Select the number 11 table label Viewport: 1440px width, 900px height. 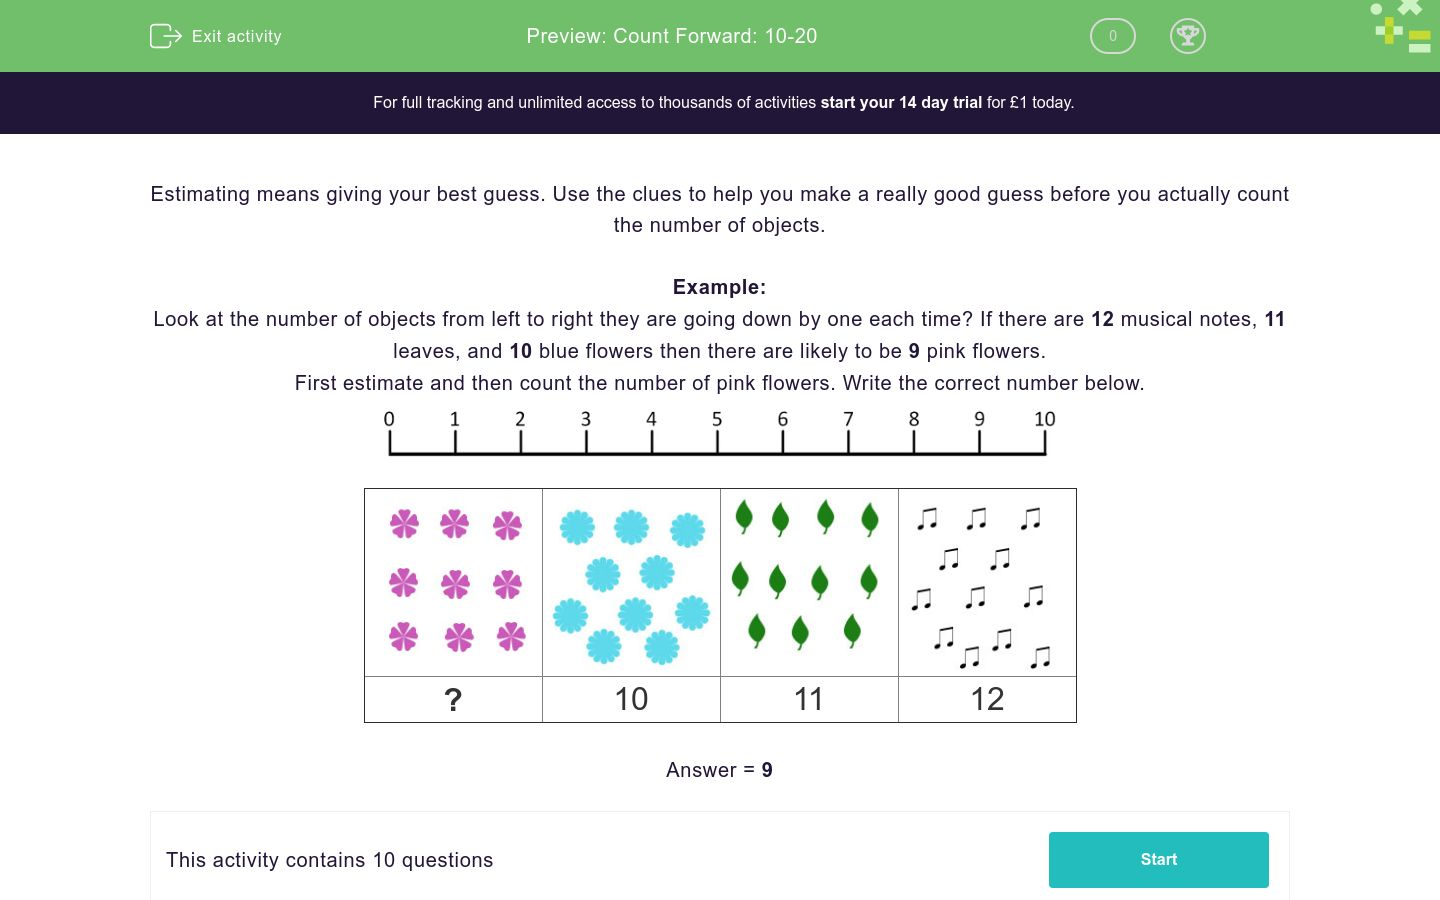[x=809, y=699]
